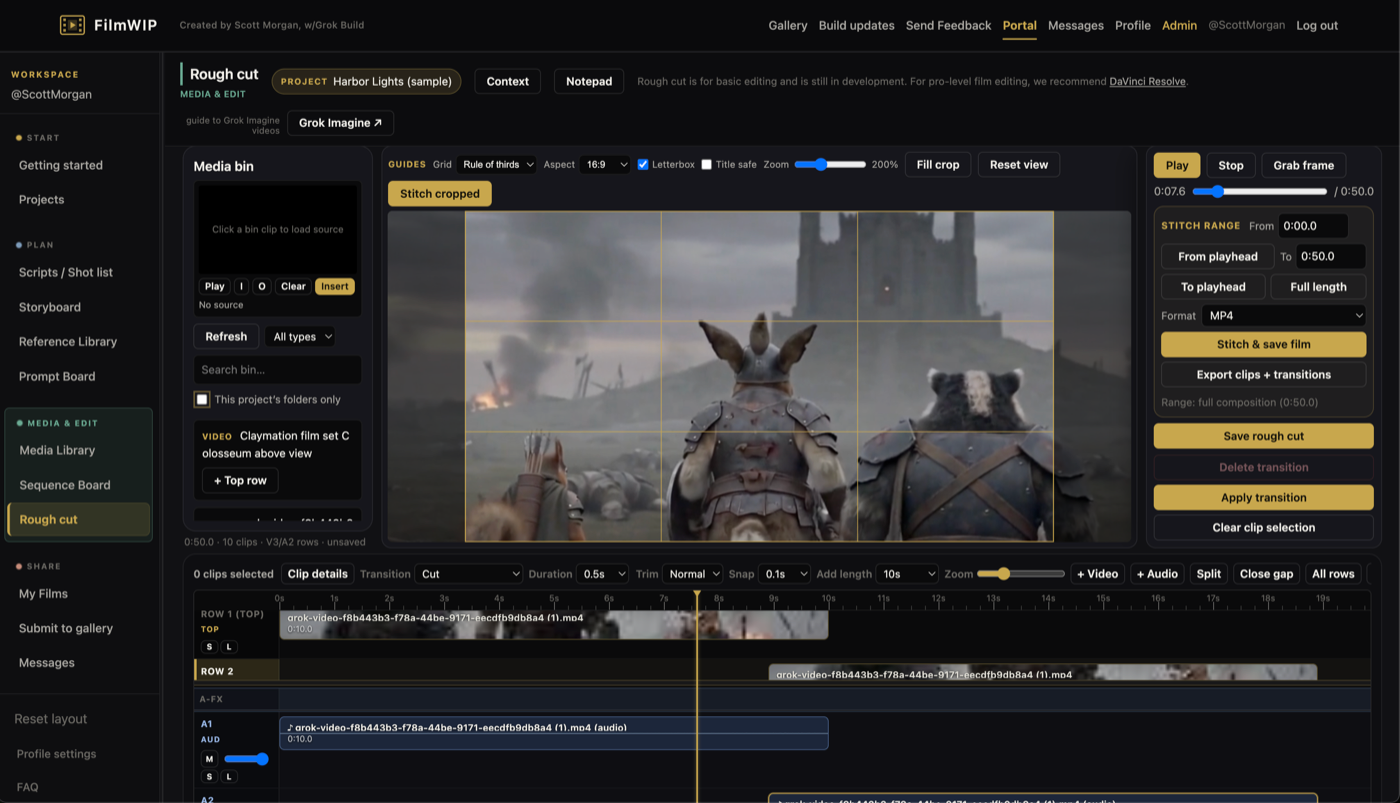Screen dimensions: 1400x803
Task: Open Submit to gallery in sidebar
Action: tap(66, 628)
